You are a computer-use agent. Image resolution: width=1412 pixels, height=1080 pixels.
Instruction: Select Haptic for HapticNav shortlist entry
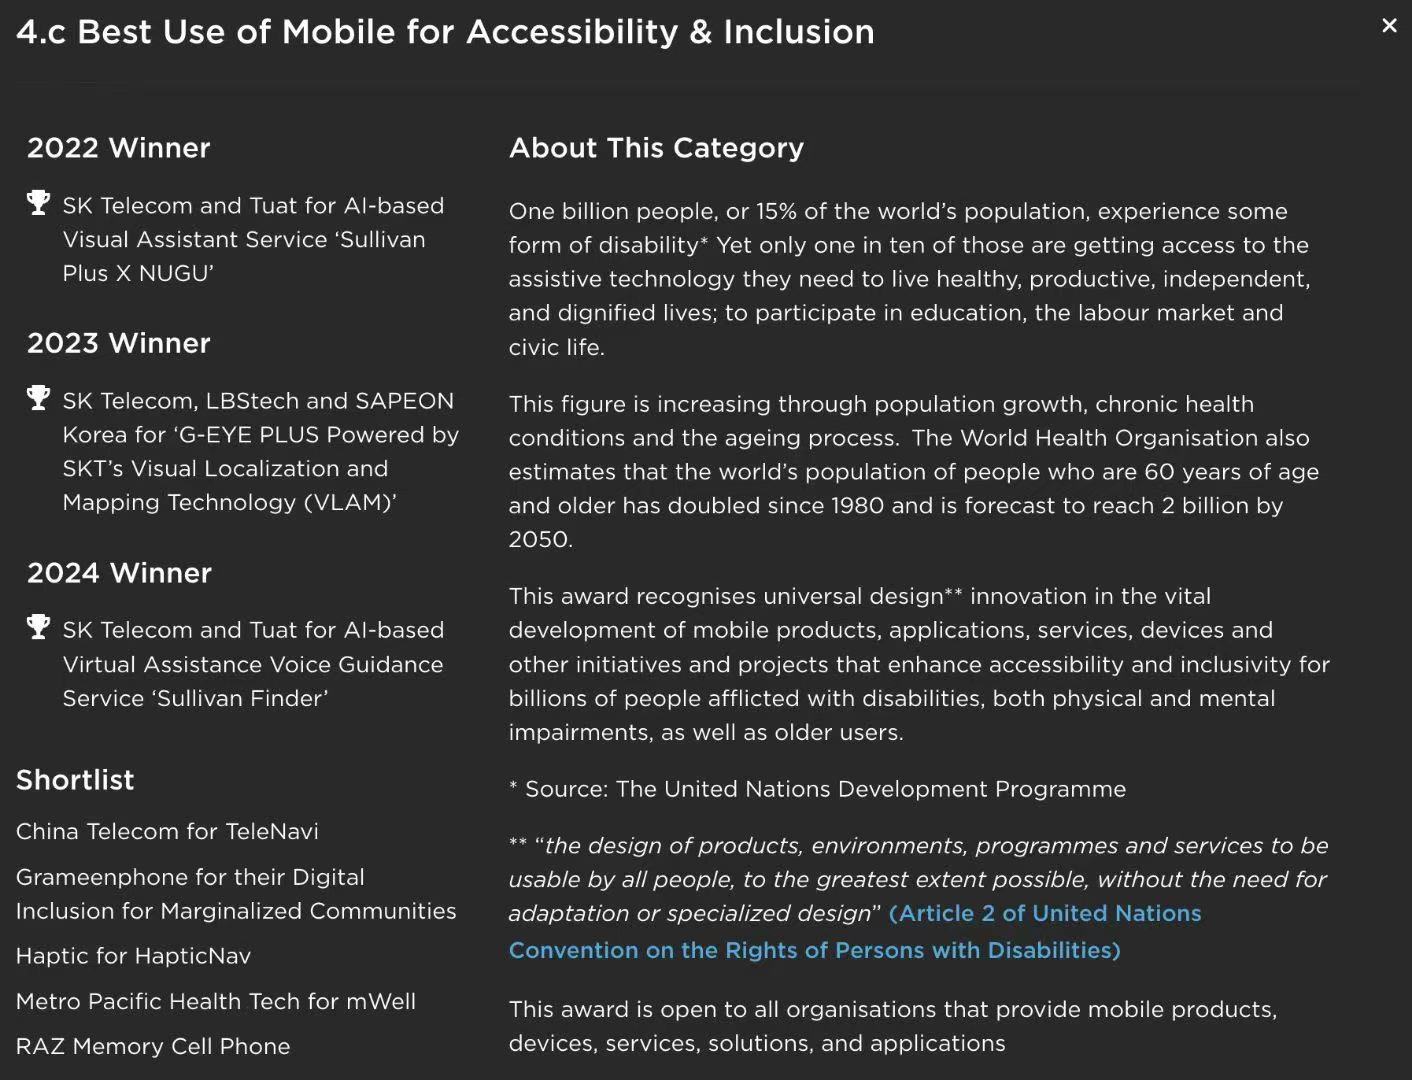tap(133, 956)
